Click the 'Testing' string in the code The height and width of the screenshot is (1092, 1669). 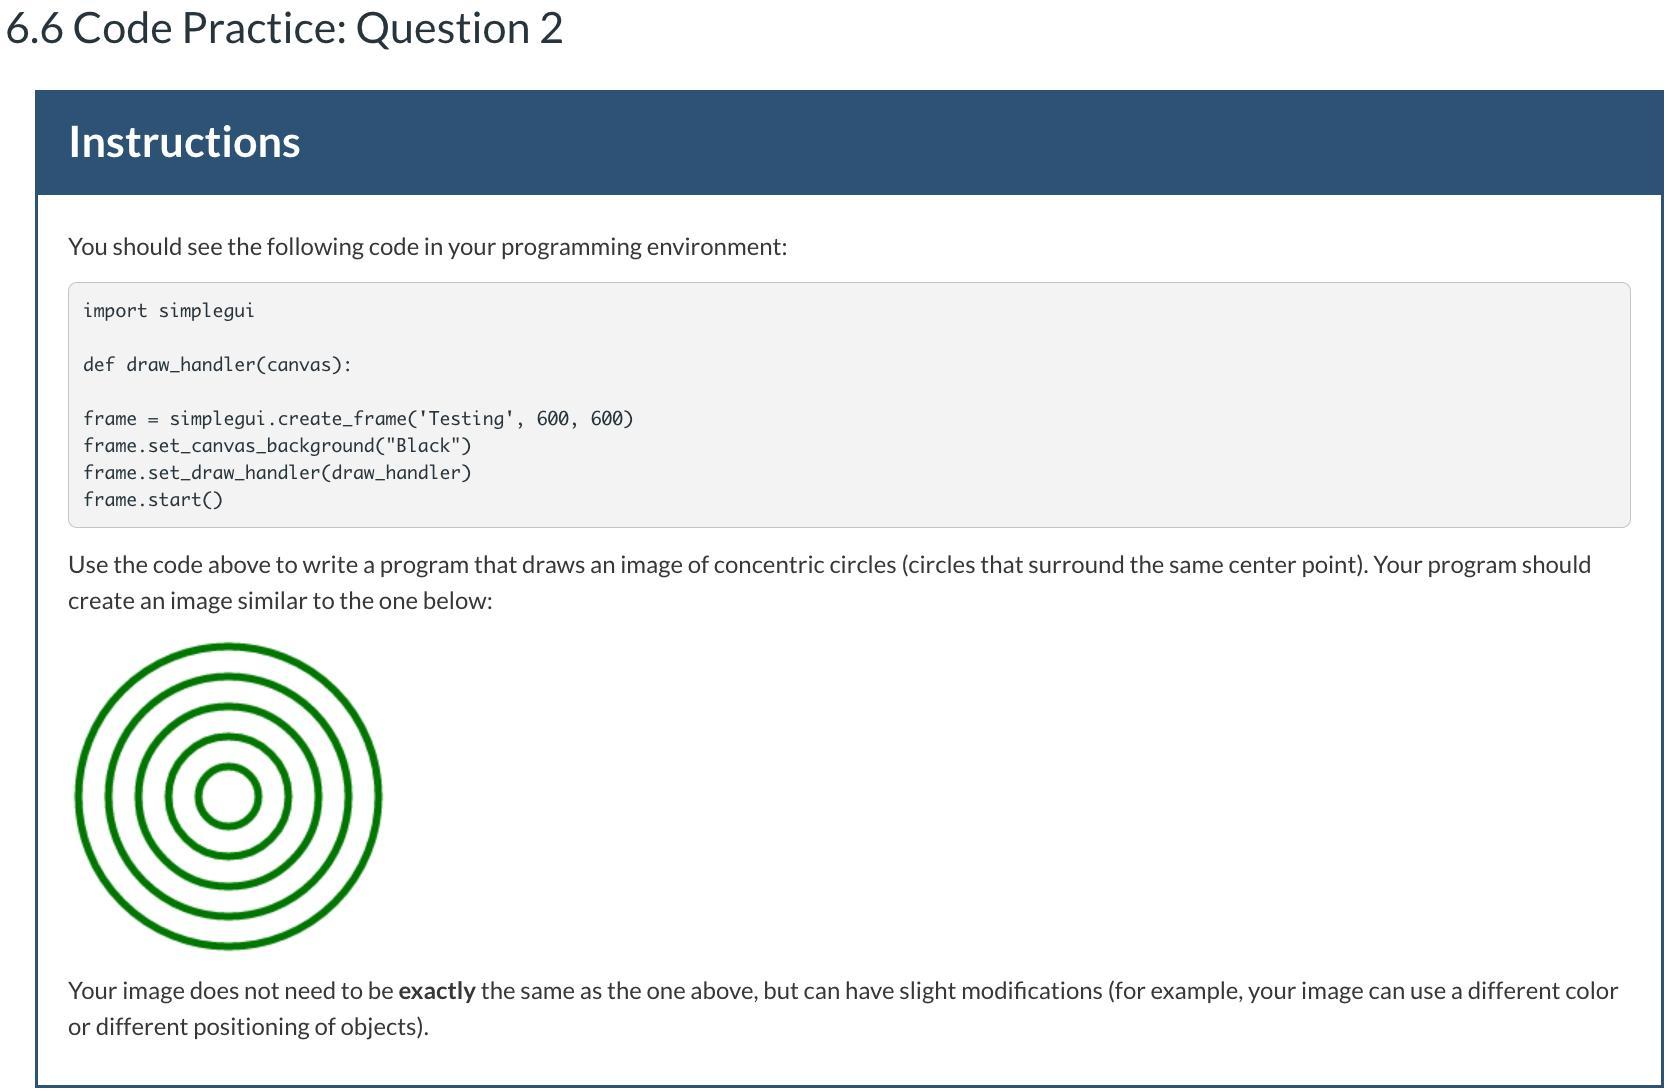tap(466, 419)
